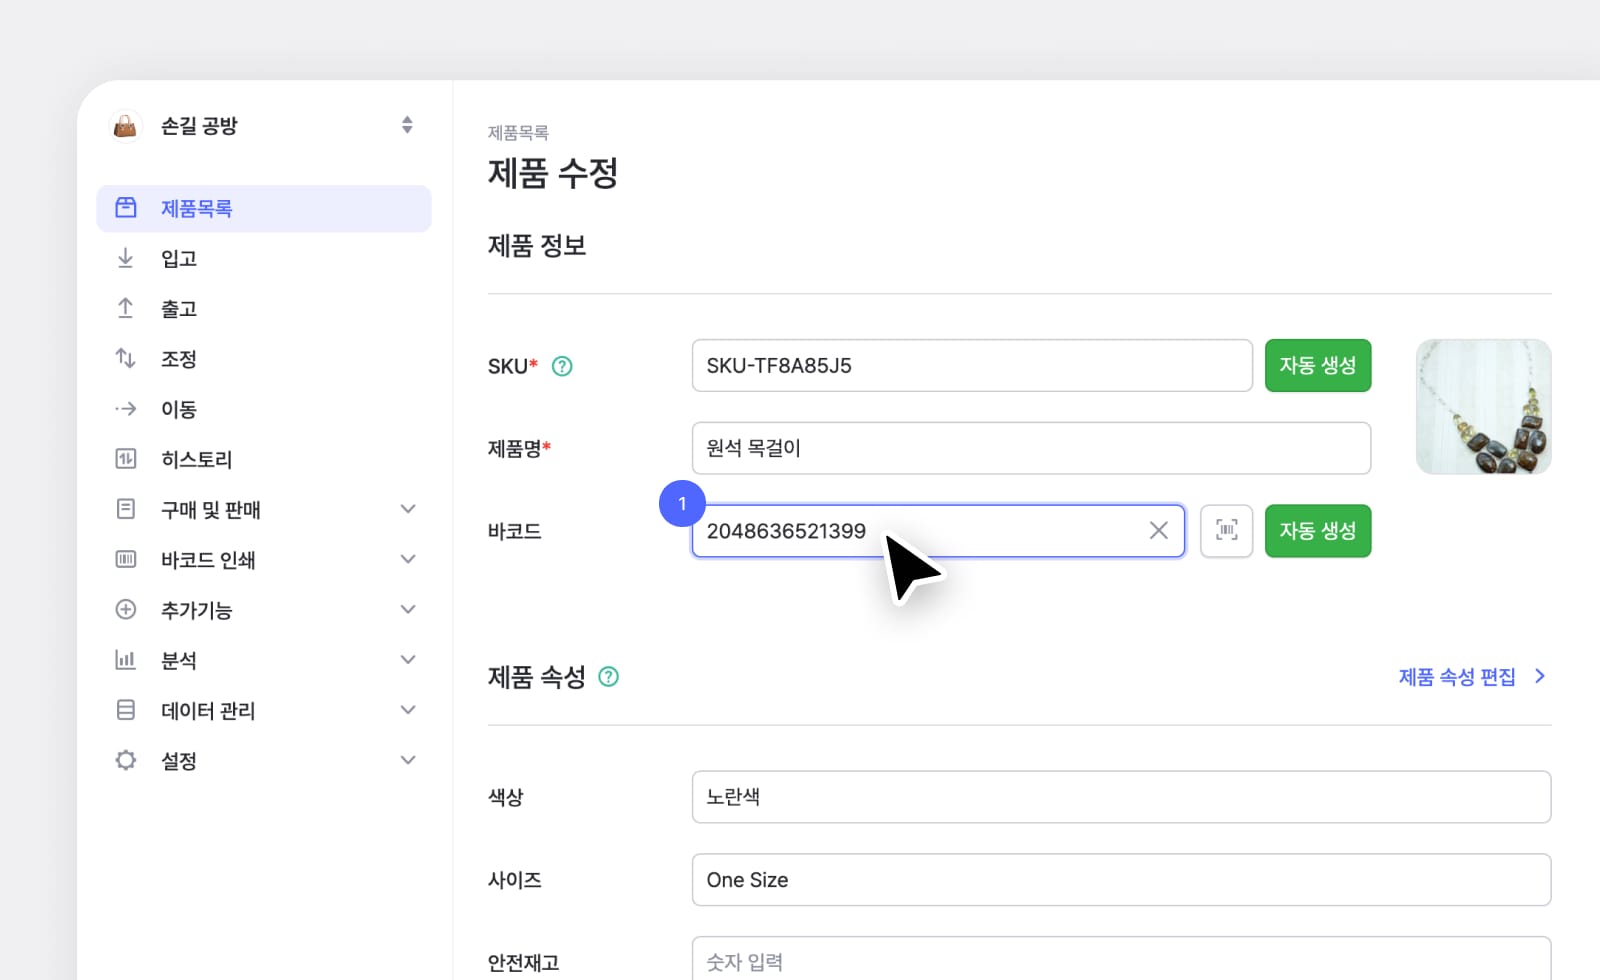Expand the 분석 chevron
The image size is (1600, 980).
[408, 660]
